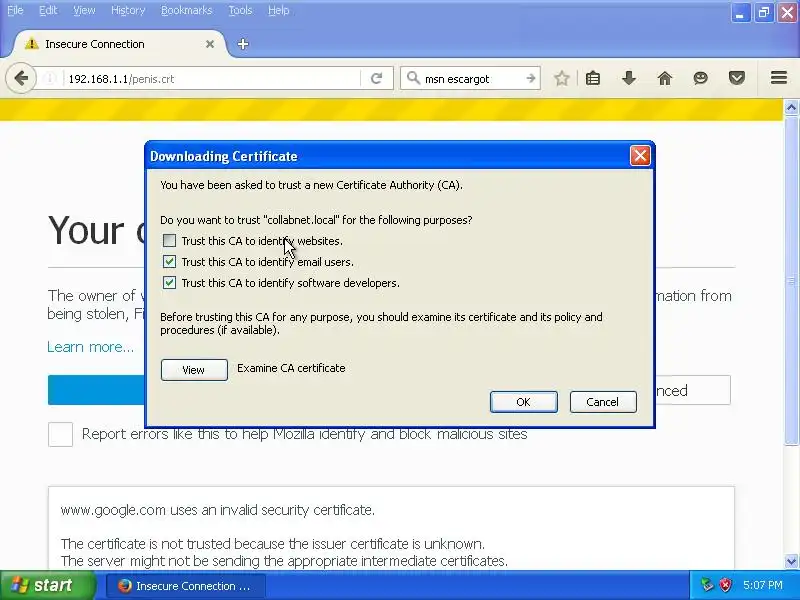
Task: Uncheck Trust this CA to identify email users
Action: pos(169,262)
